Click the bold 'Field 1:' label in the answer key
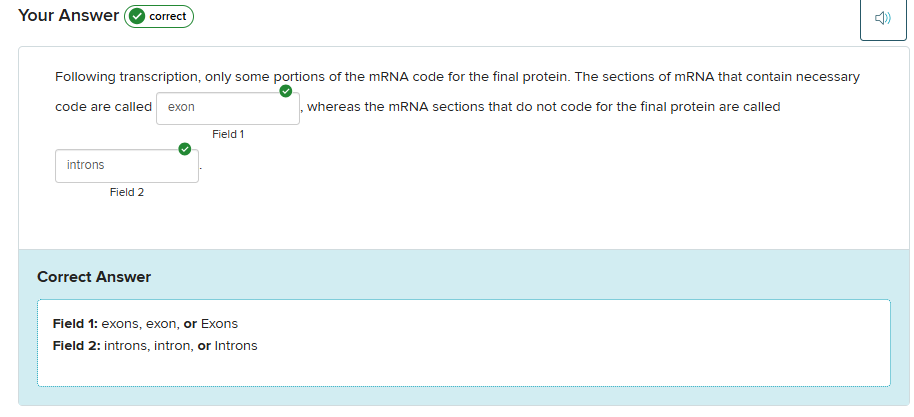 (x=75, y=324)
